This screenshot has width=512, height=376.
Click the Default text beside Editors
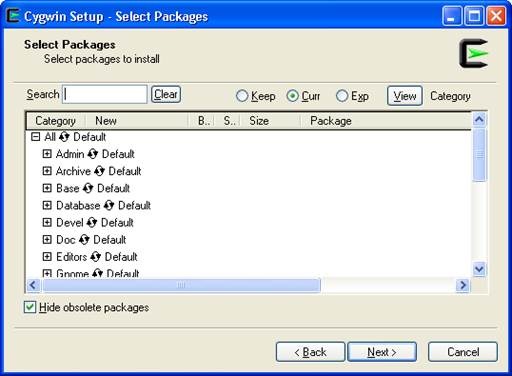point(121,257)
